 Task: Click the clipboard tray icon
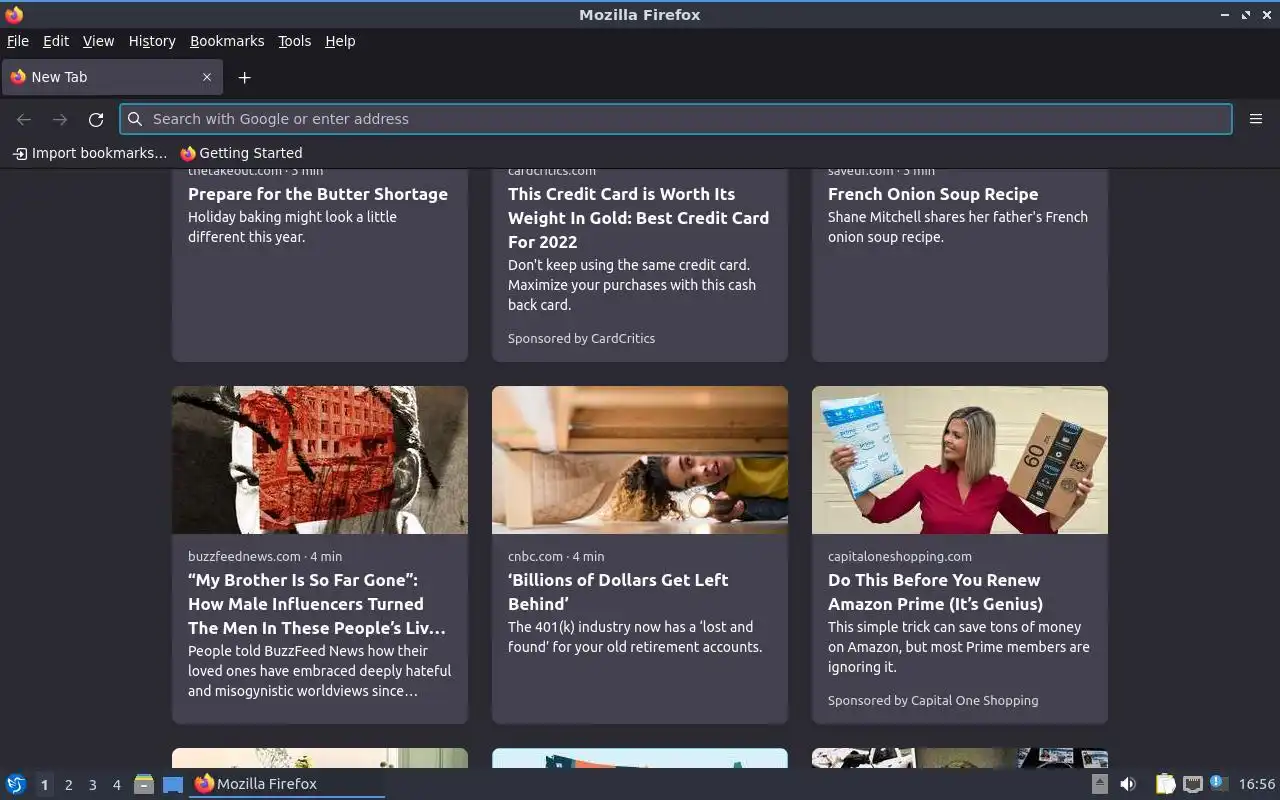(1165, 784)
